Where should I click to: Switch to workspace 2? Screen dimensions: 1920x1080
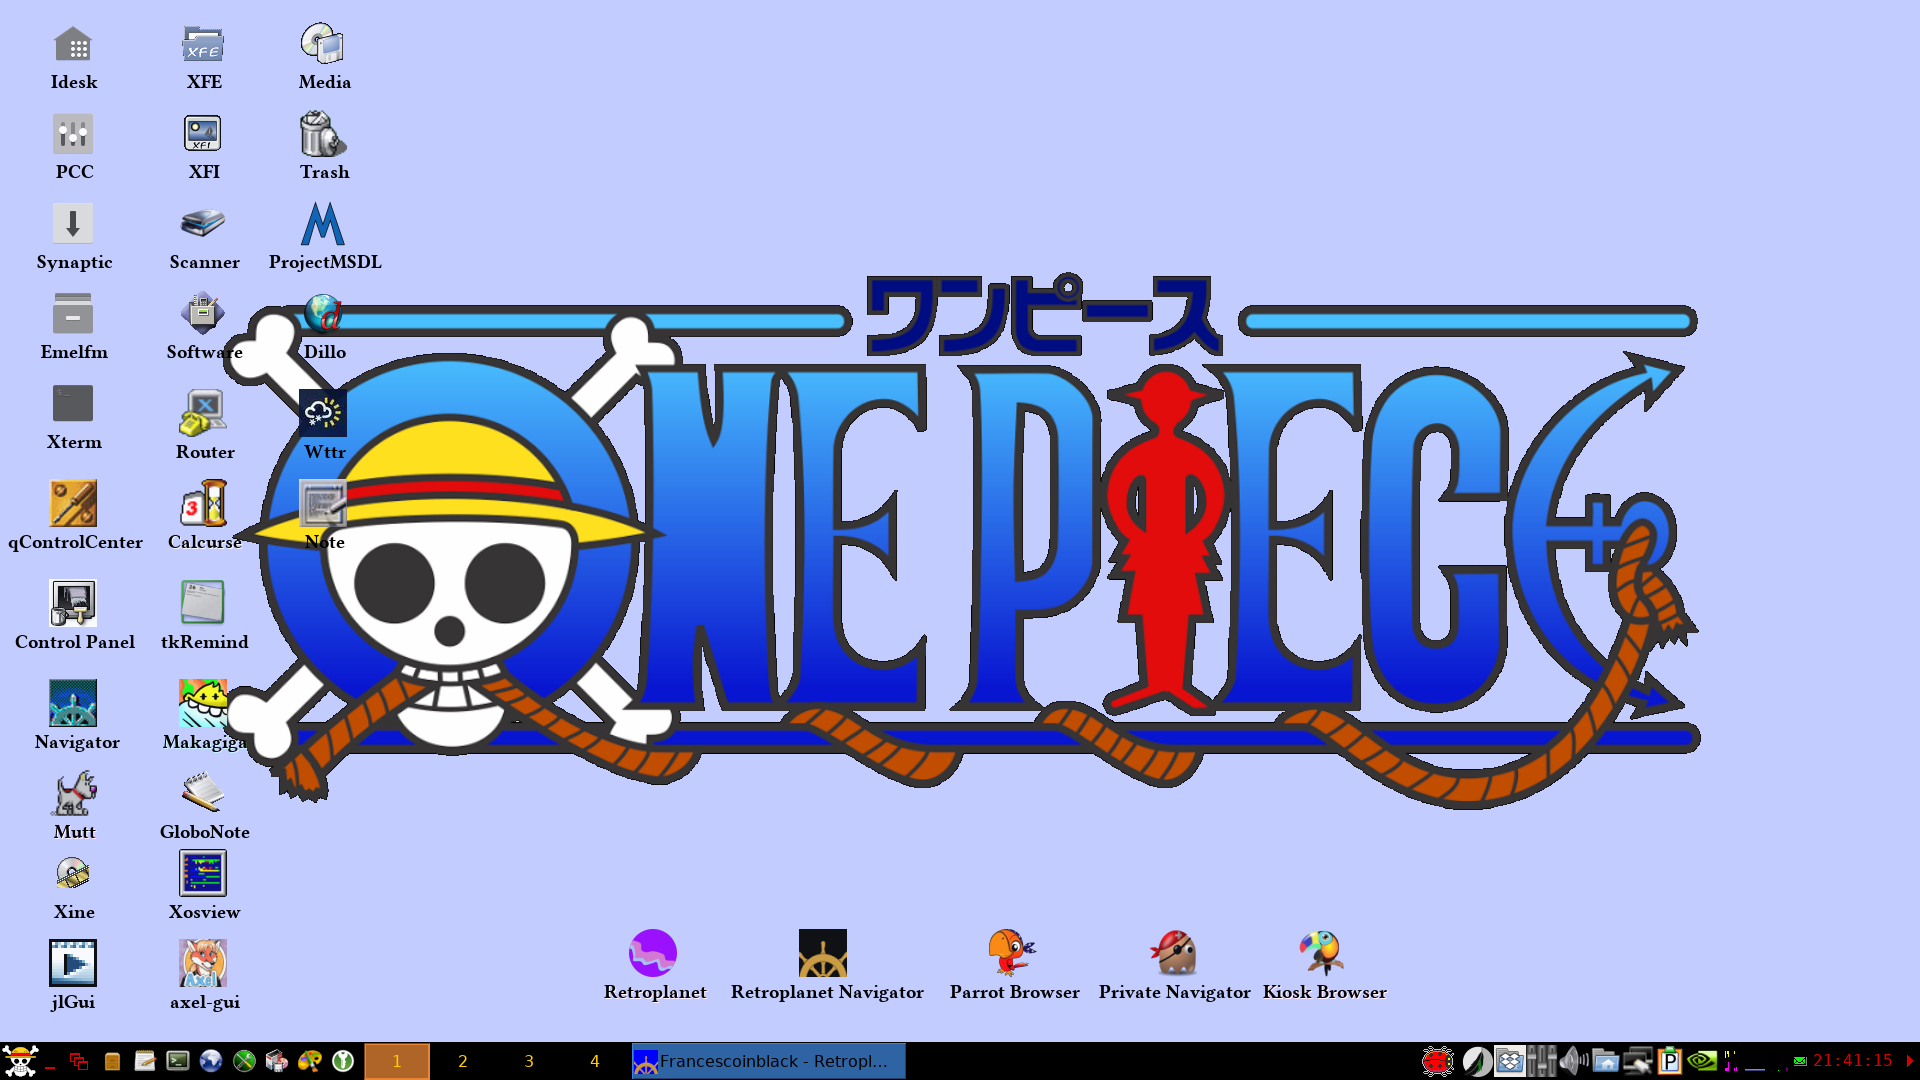(463, 1061)
